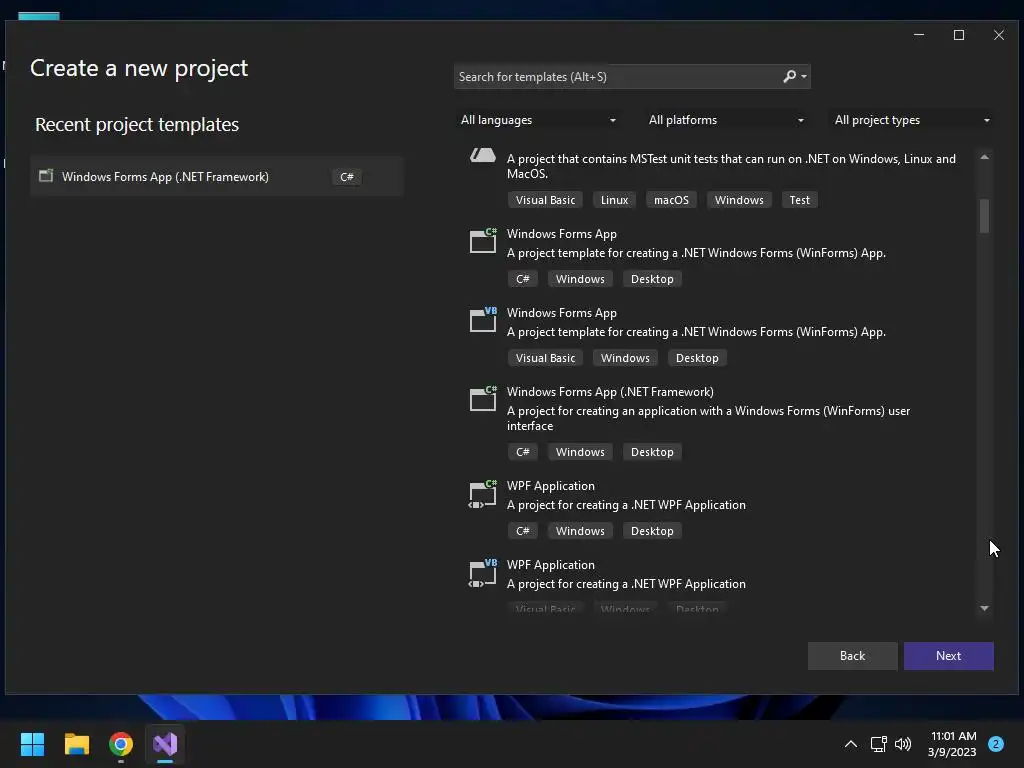Screen dimensions: 1024x768
Task: Open the Windows Start menu
Action: [x=32, y=744]
